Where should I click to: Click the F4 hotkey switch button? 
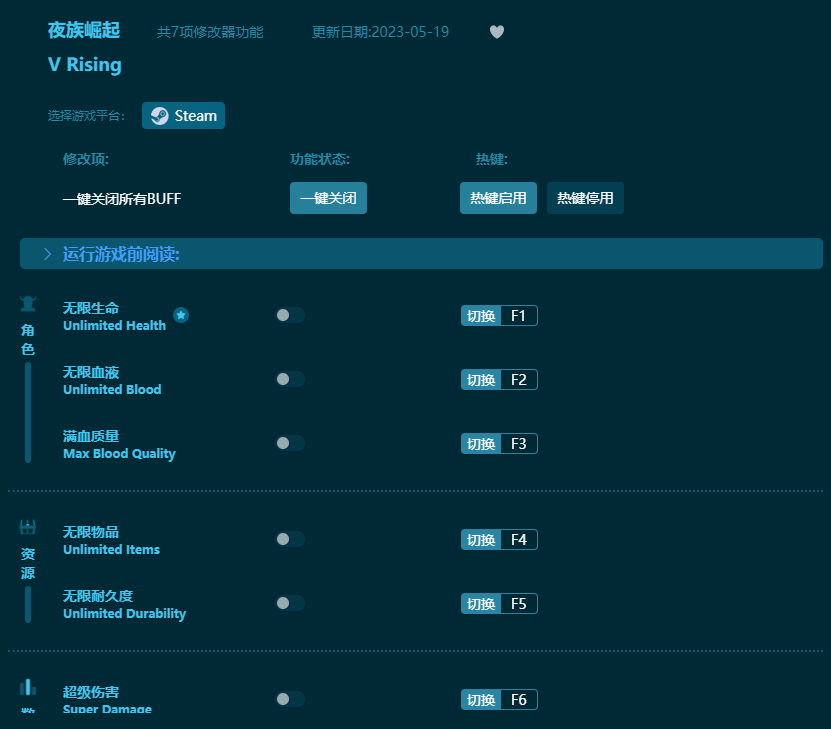click(x=499, y=540)
